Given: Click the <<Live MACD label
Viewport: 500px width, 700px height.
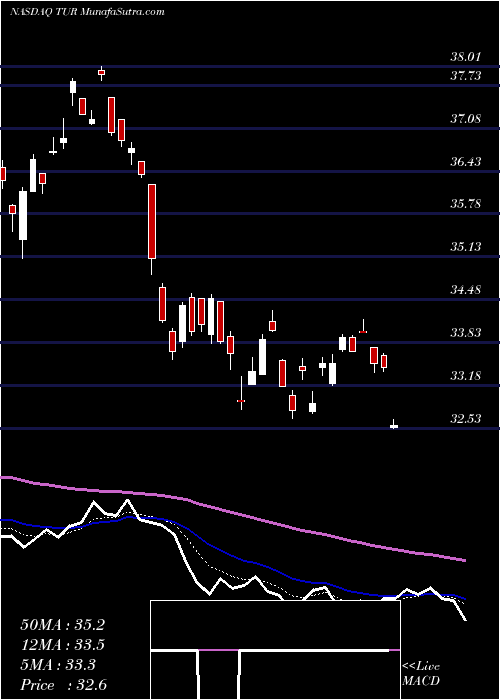Looking at the screenshot, I should click(x=421, y=674).
